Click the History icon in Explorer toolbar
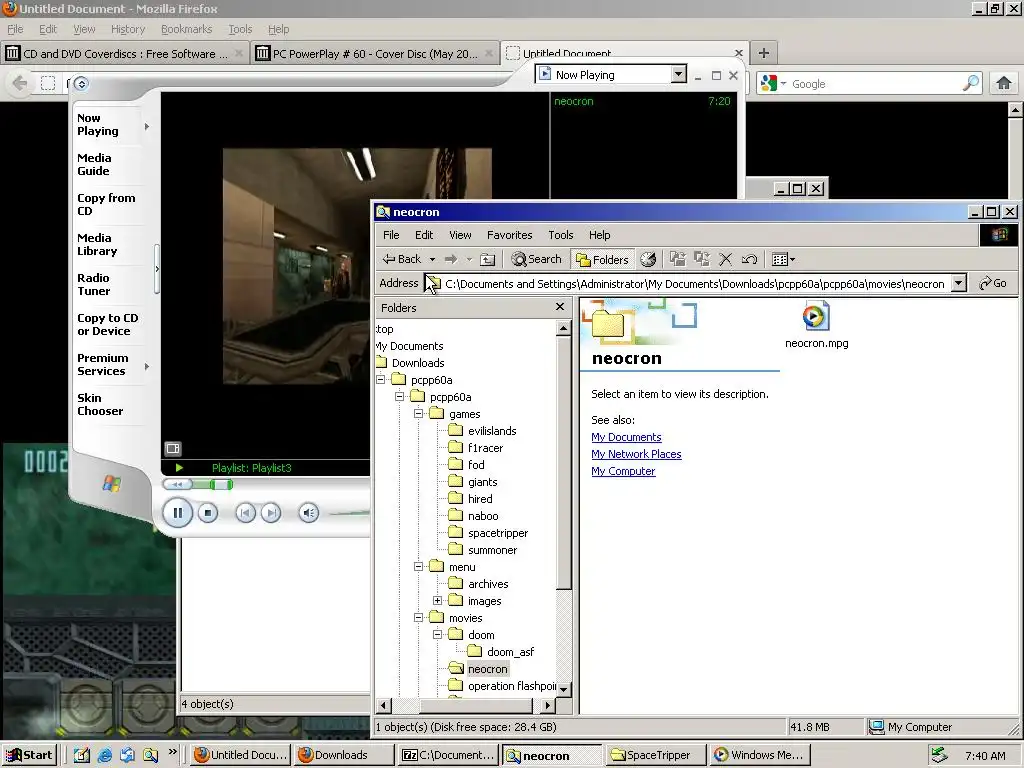Viewport: 1024px width, 768px height. (x=648, y=259)
